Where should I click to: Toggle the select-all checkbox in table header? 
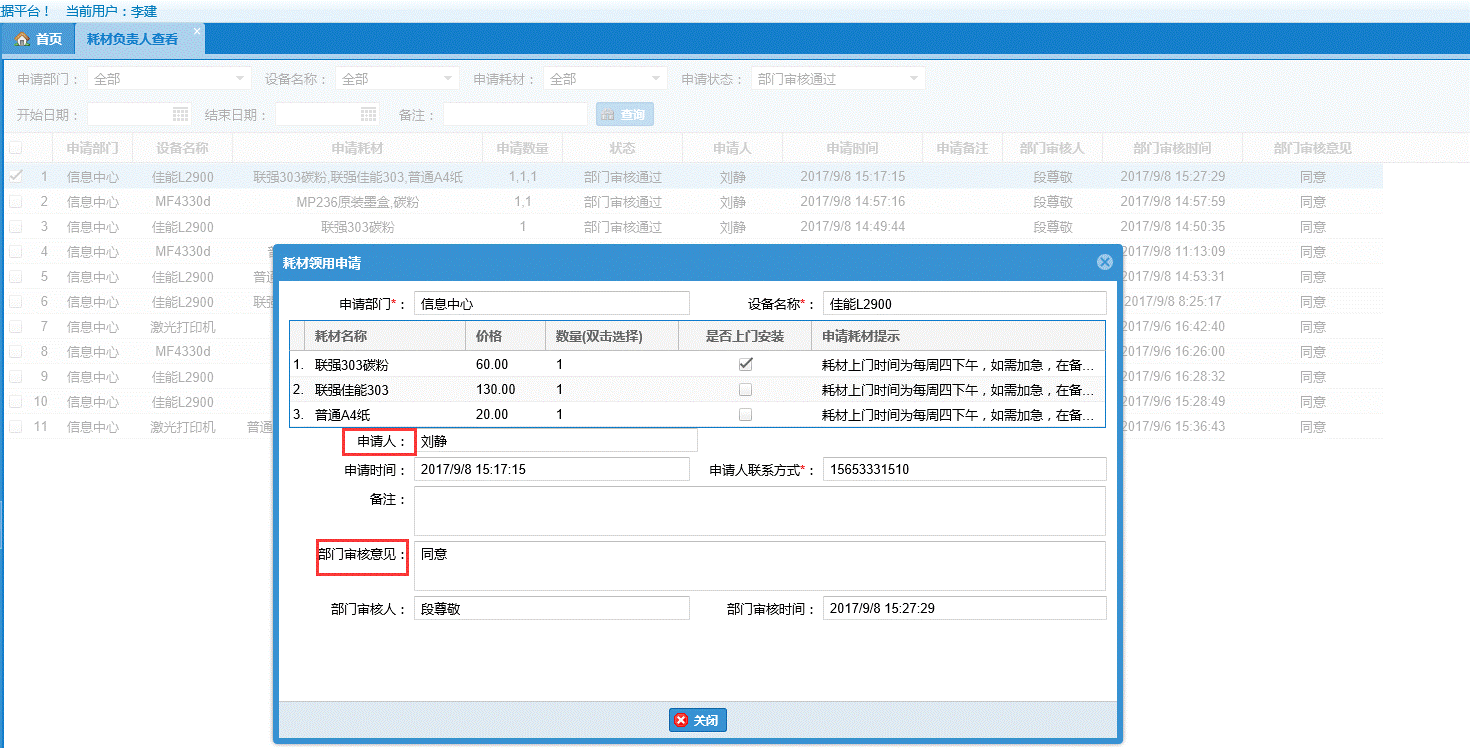pos(15,148)
